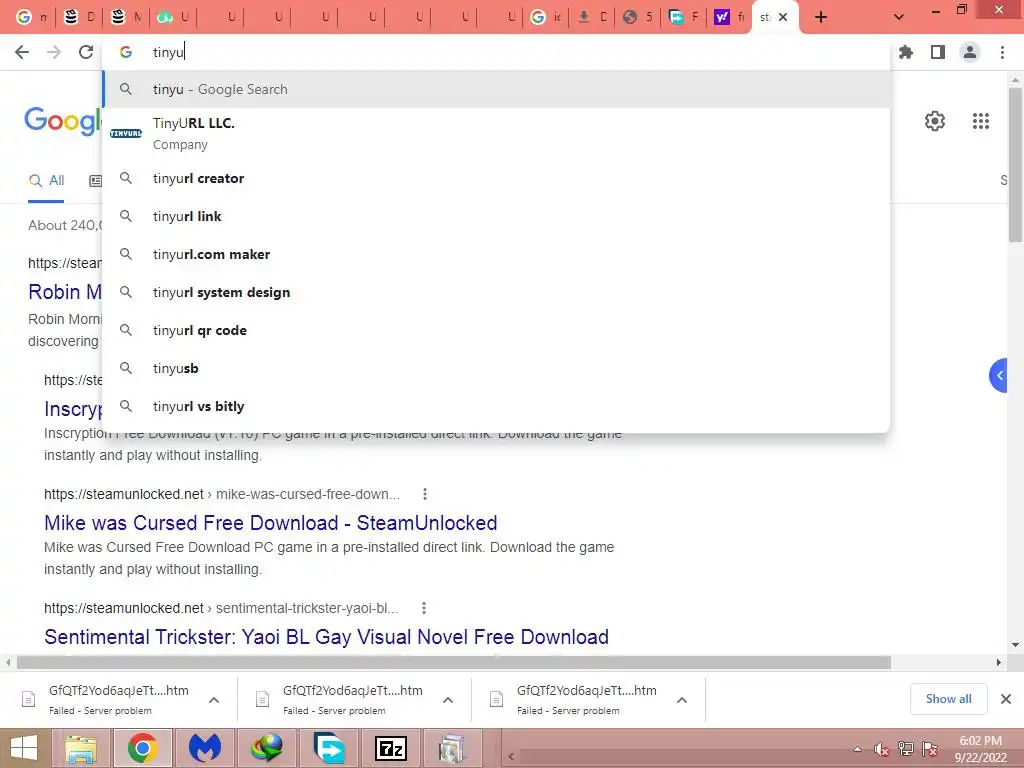Close the downloads bar
The image size is (1024, 768).
(1006, 699)
